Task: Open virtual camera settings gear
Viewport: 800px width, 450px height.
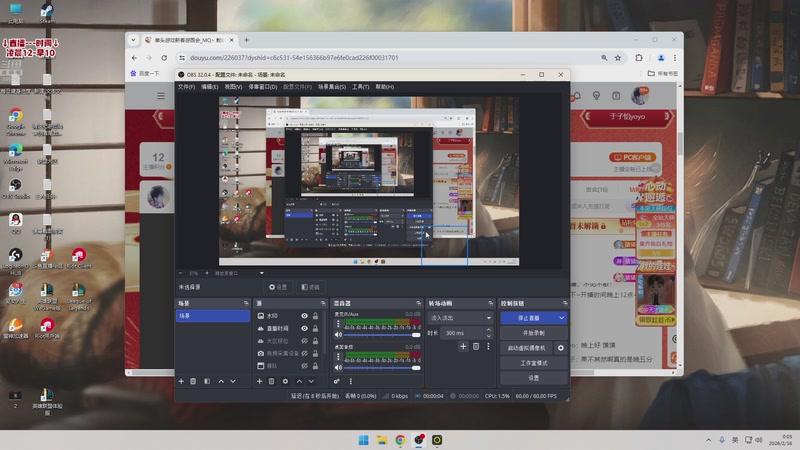Action: (x=561, y=348)
